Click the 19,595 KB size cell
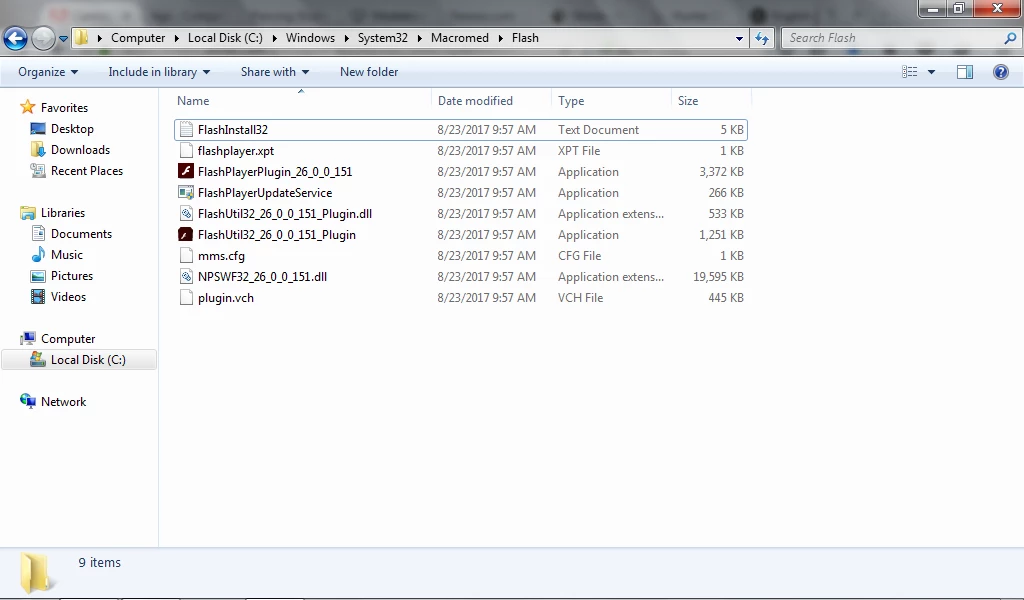Screen dimensions: 1024x600 (x=718, y=277)
